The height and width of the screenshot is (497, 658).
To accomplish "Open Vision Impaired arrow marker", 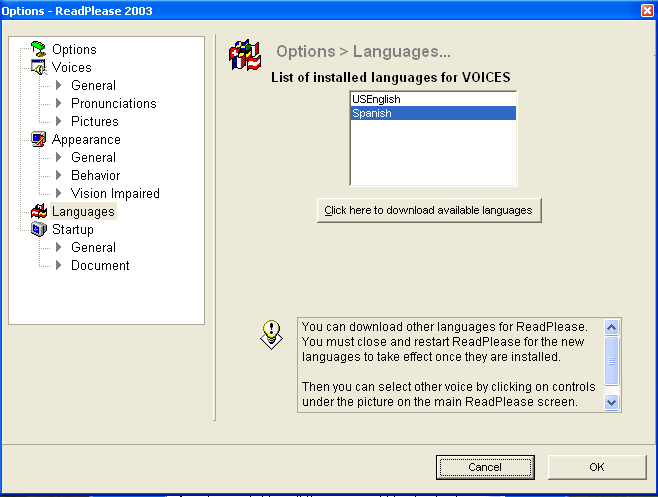I will 59,193.
